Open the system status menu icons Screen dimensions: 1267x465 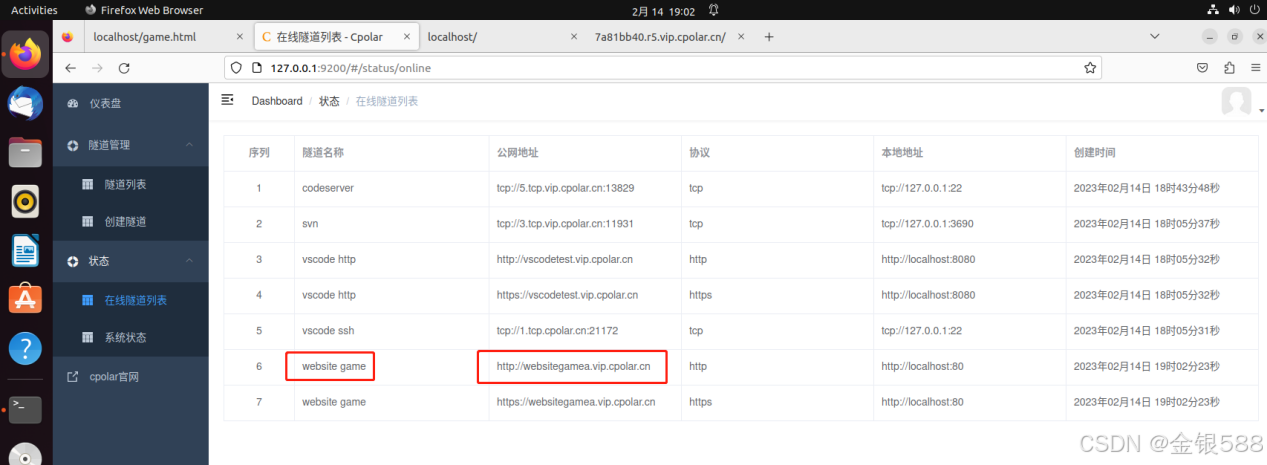(1232, 10)
